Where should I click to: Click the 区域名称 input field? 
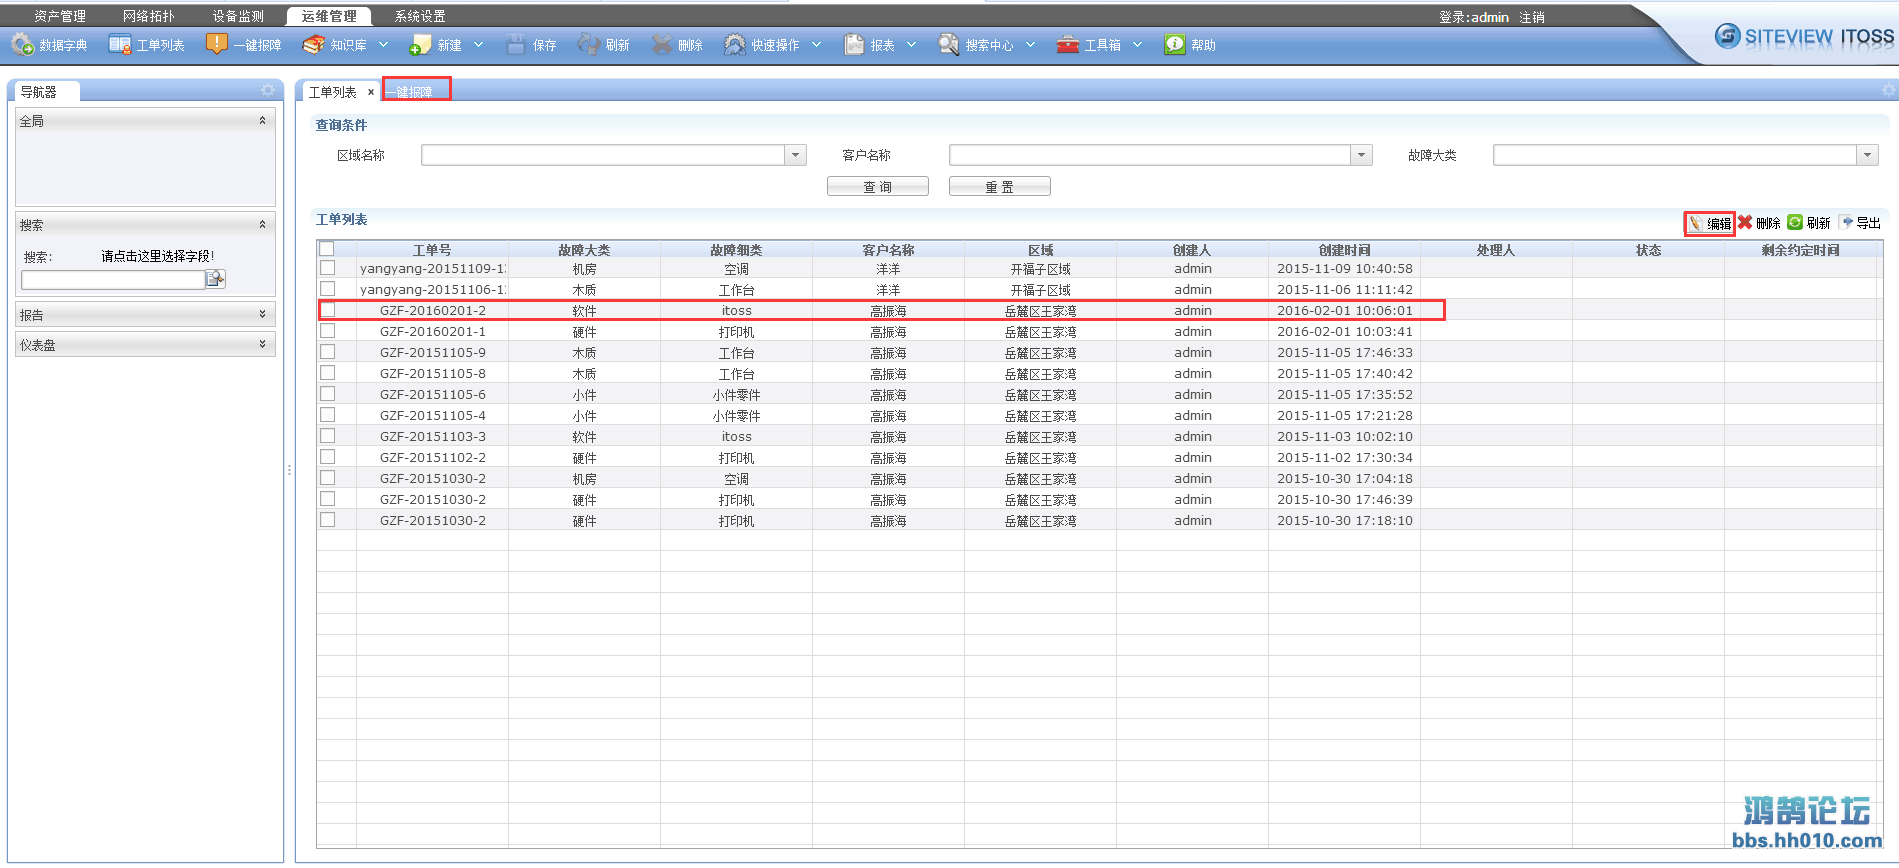(x=604, y=155)
